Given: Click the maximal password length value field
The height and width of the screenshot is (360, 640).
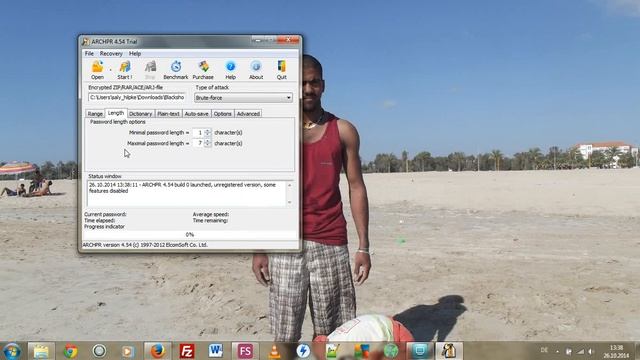Looking at the screenshot, I should [x=198, y=143].
